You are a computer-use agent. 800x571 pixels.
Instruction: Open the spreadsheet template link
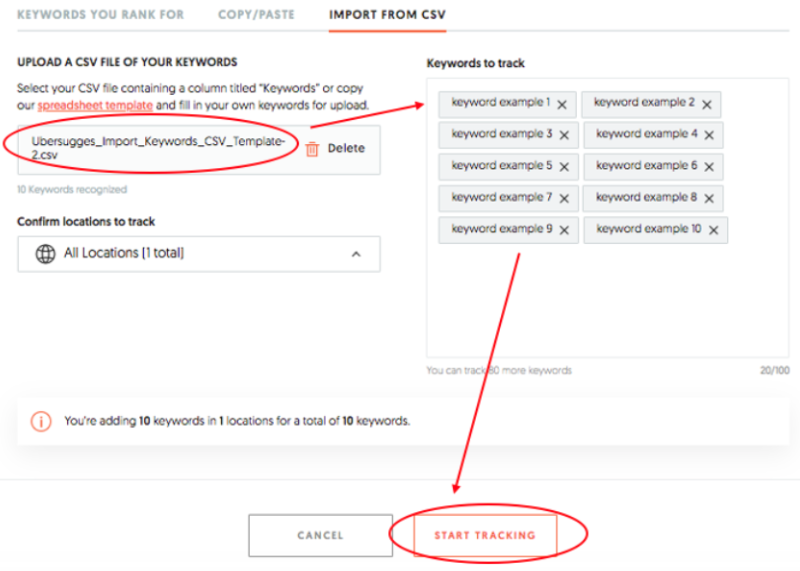tap(95, 105)
